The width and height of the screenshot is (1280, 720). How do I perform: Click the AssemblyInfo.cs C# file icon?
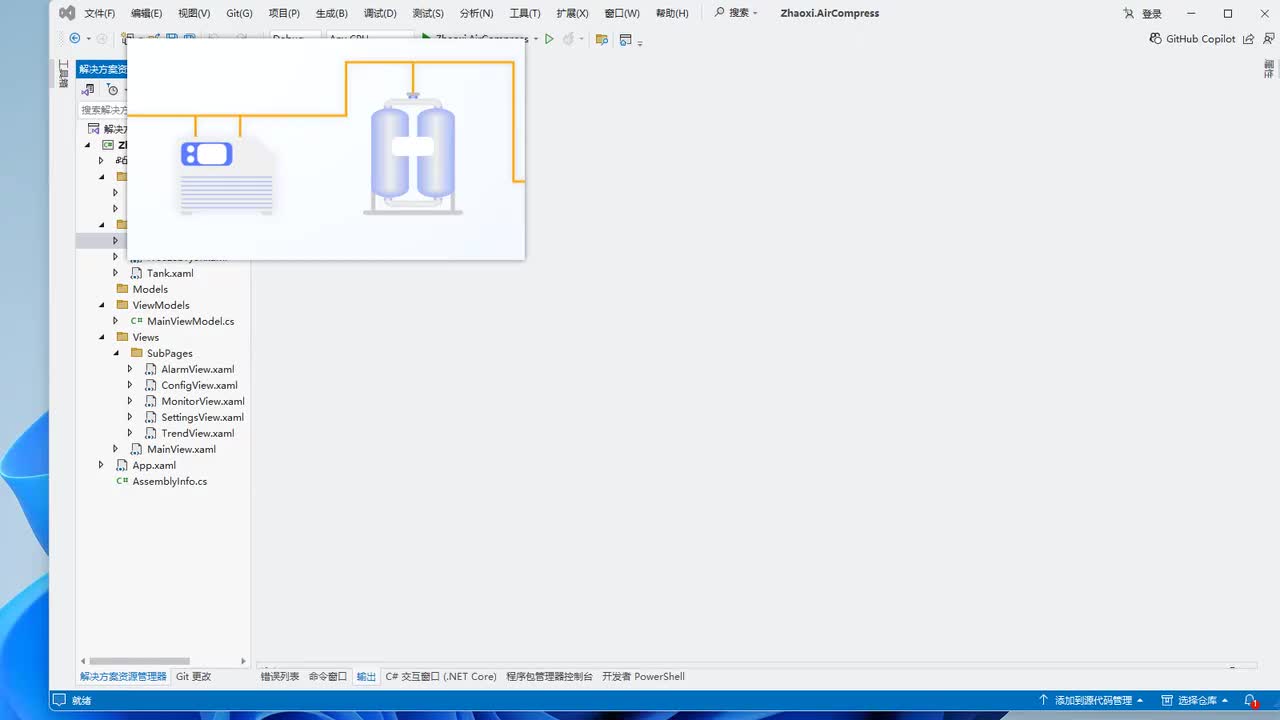point(122,481)
